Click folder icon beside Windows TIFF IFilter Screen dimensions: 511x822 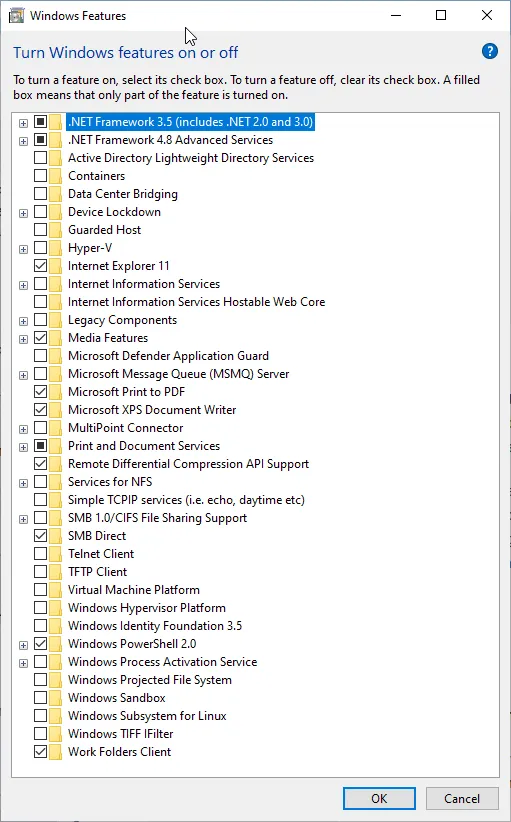coord(56,733)
